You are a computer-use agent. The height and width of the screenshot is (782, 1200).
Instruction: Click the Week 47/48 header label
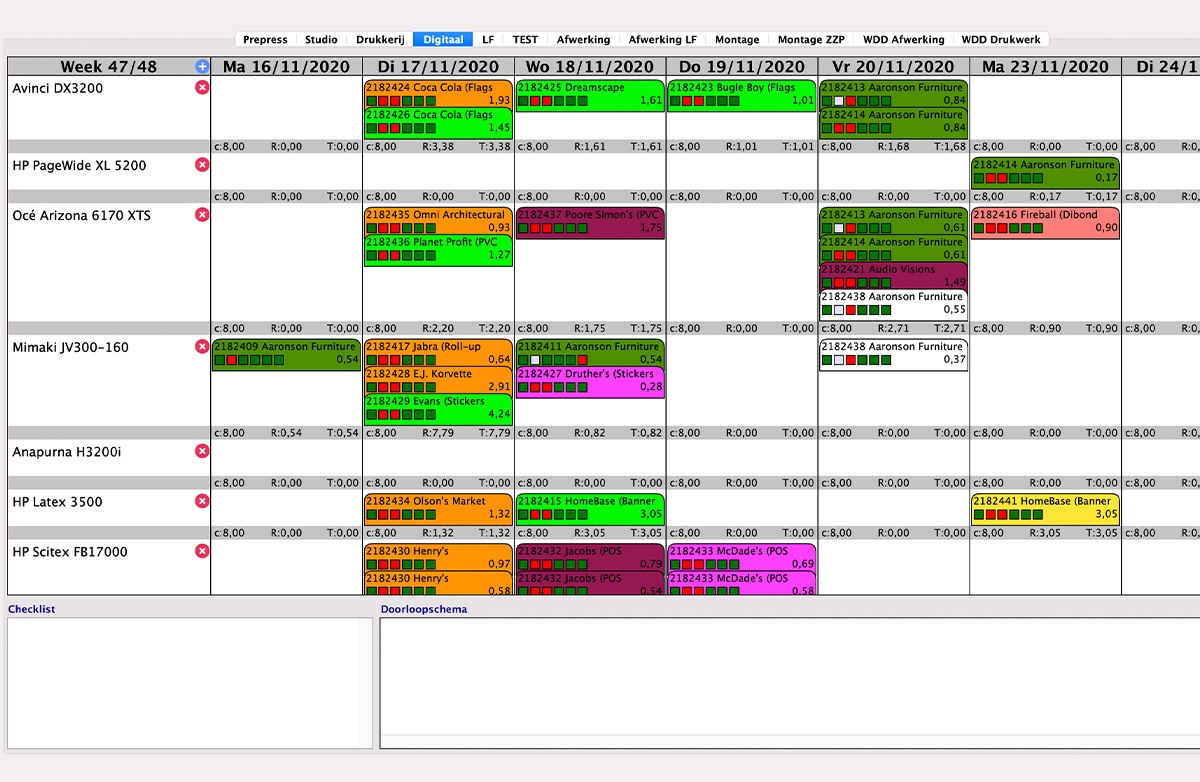click(109, 67)
